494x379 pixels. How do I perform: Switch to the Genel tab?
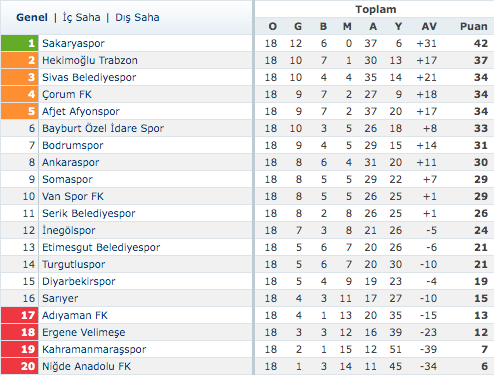point(32,17)
